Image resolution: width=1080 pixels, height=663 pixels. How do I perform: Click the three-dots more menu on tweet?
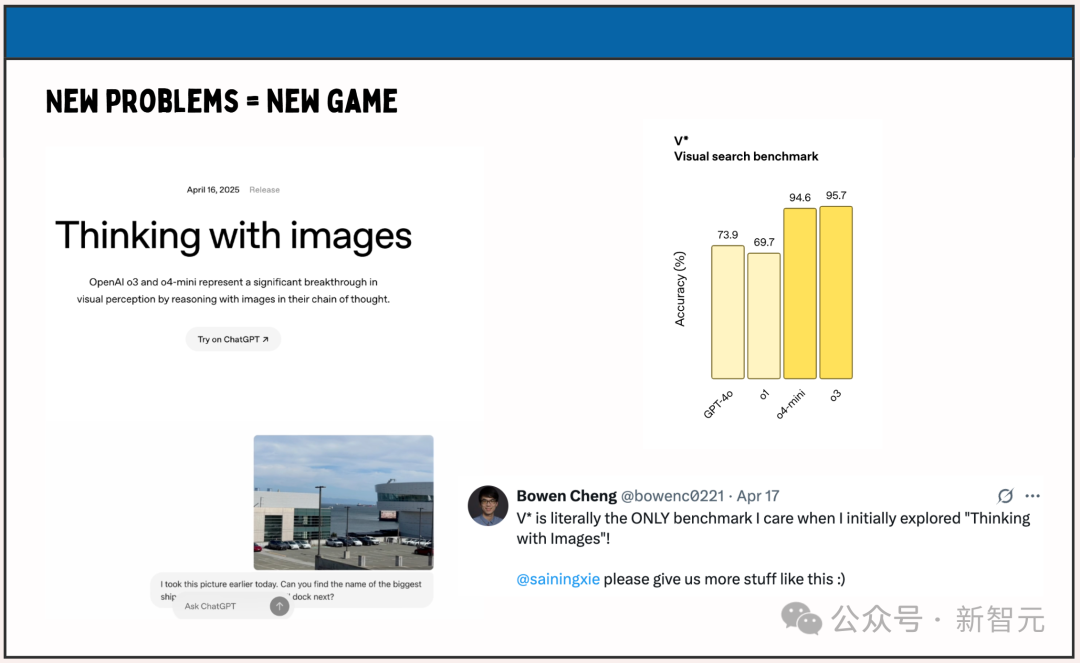1032,496
